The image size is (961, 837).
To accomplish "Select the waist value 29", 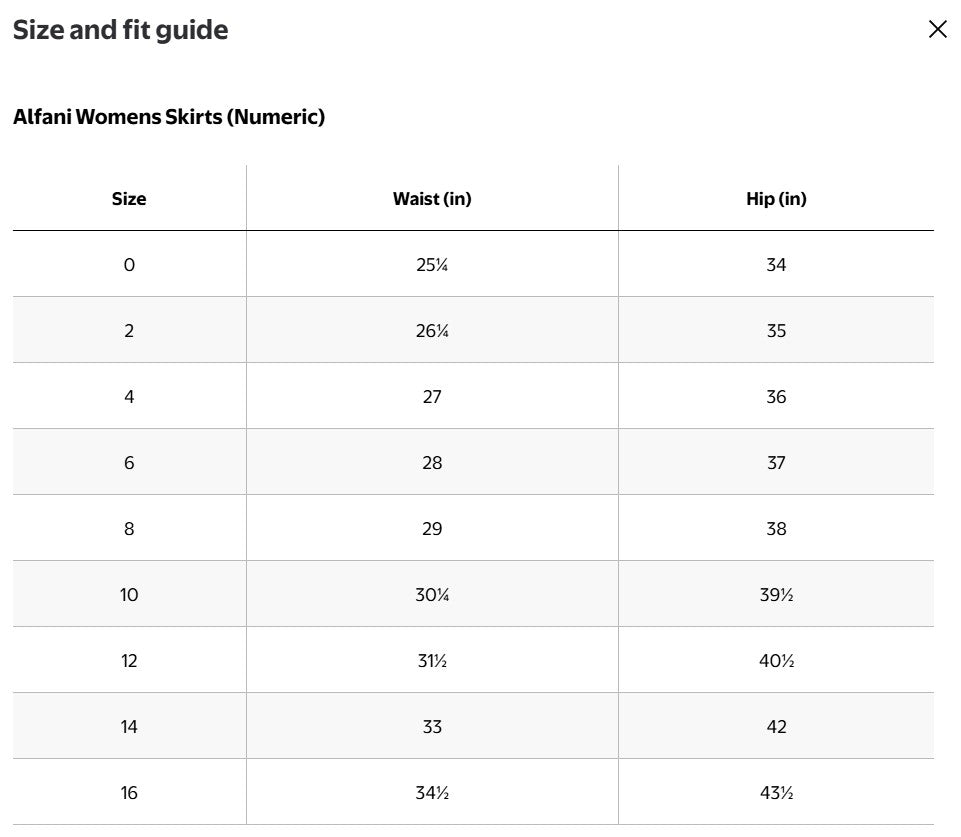I will tap(432, 529).
